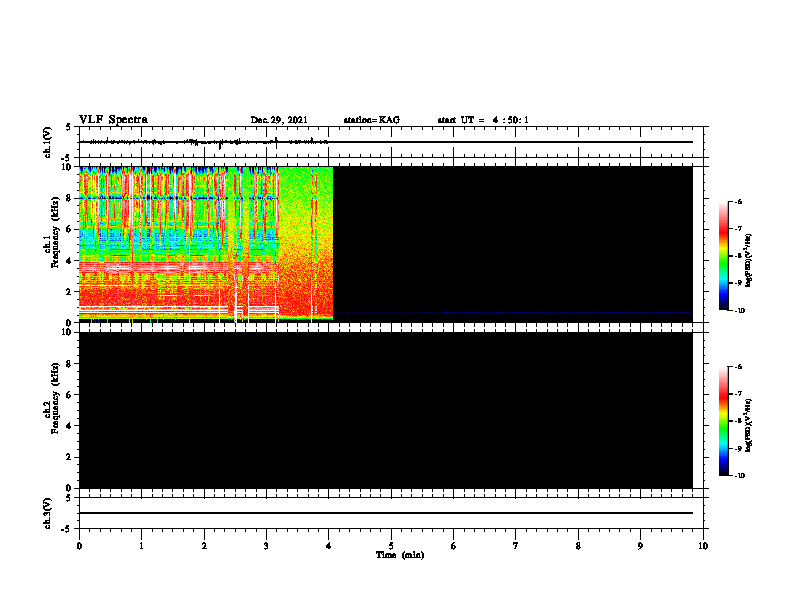Click the black ch.2 spectrogram panel
This screenshot has width=792, height=612.
click(386, 410)
